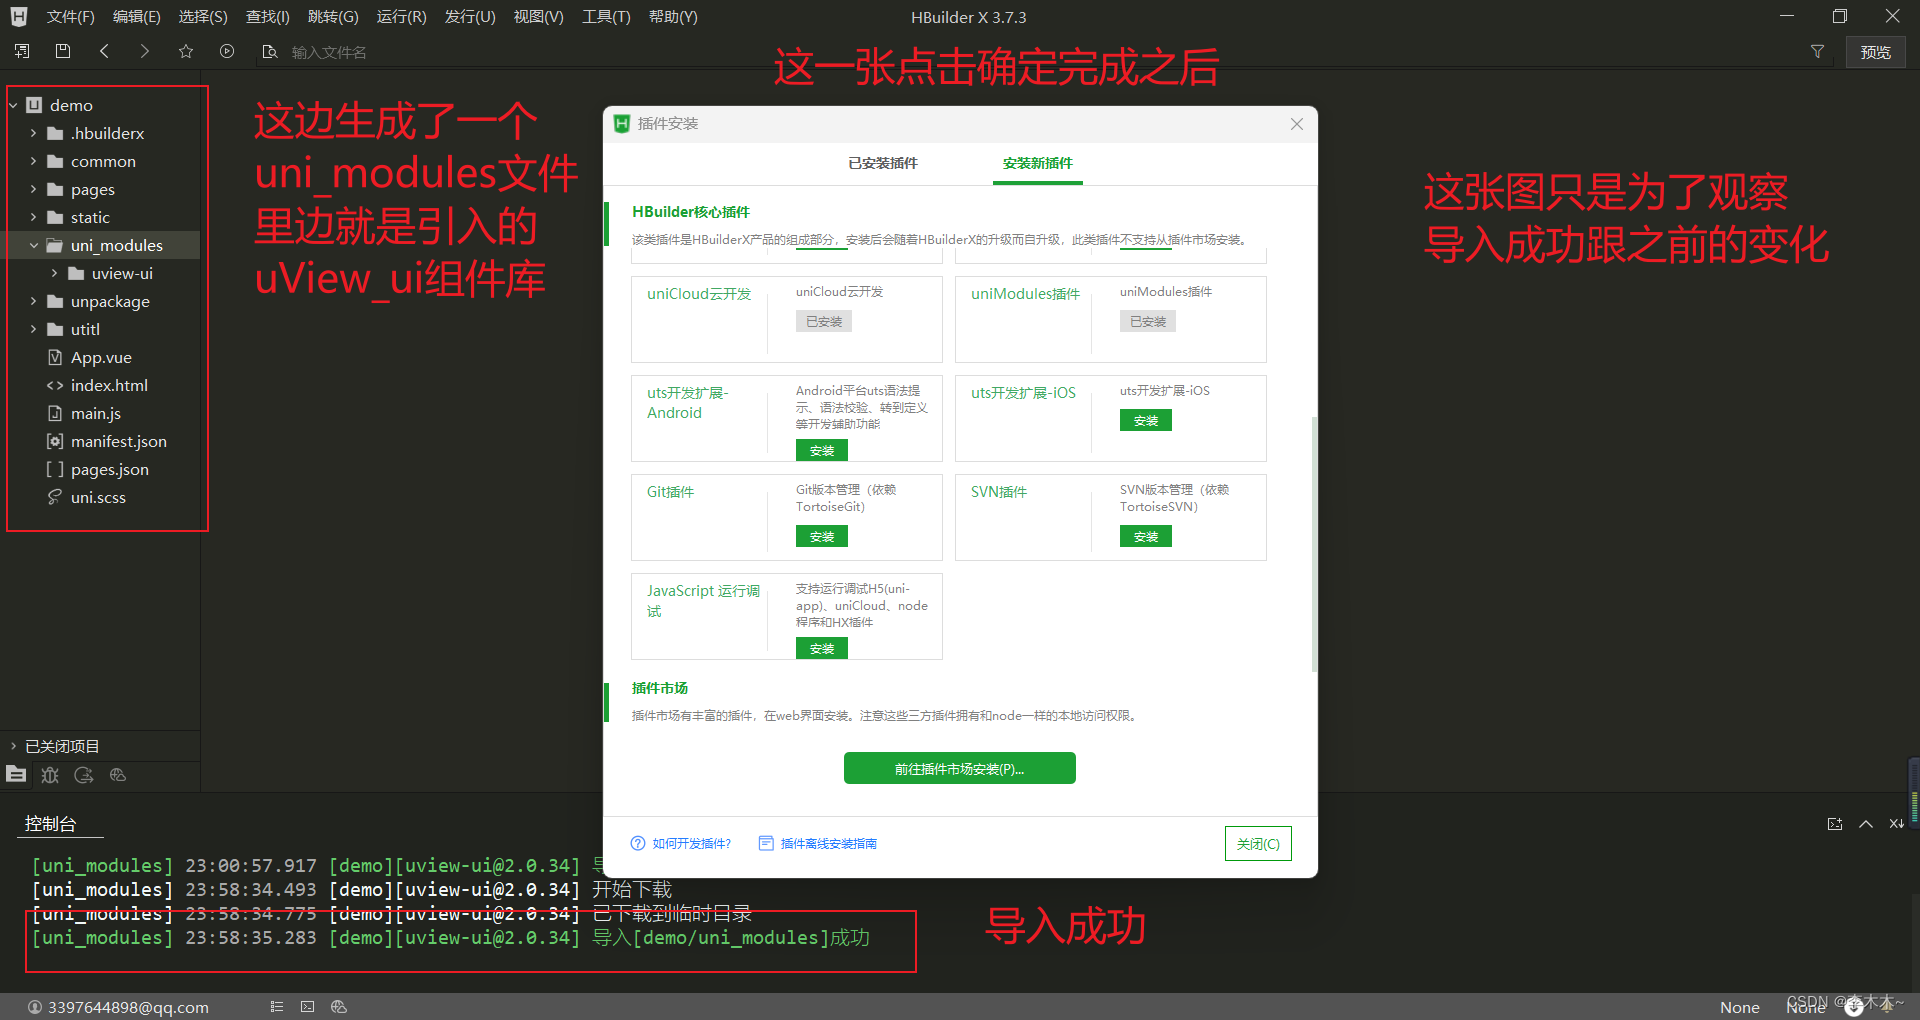Install the SVN插件 plugin
This screenshot has width=1920, height=1020.
(1146, 537)
